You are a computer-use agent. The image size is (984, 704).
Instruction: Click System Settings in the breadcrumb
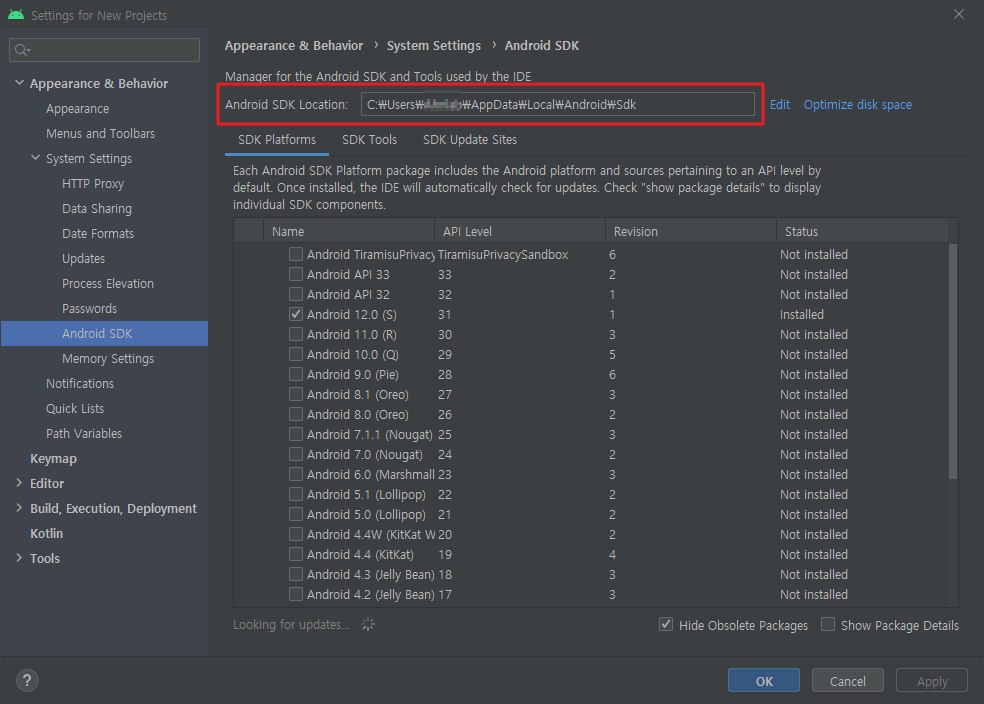pos(434,46)
